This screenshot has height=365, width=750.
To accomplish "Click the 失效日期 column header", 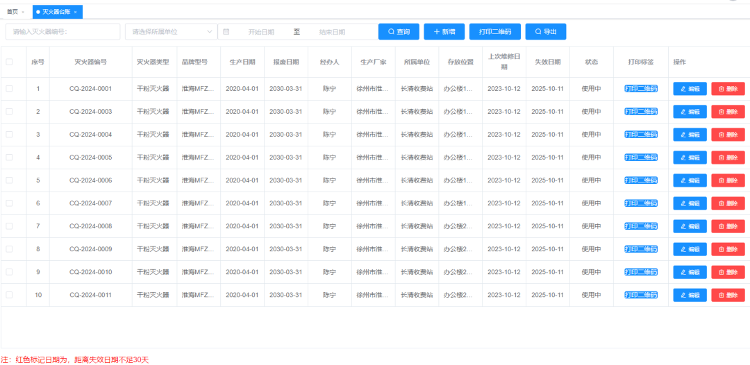I will tap(548, 62).
